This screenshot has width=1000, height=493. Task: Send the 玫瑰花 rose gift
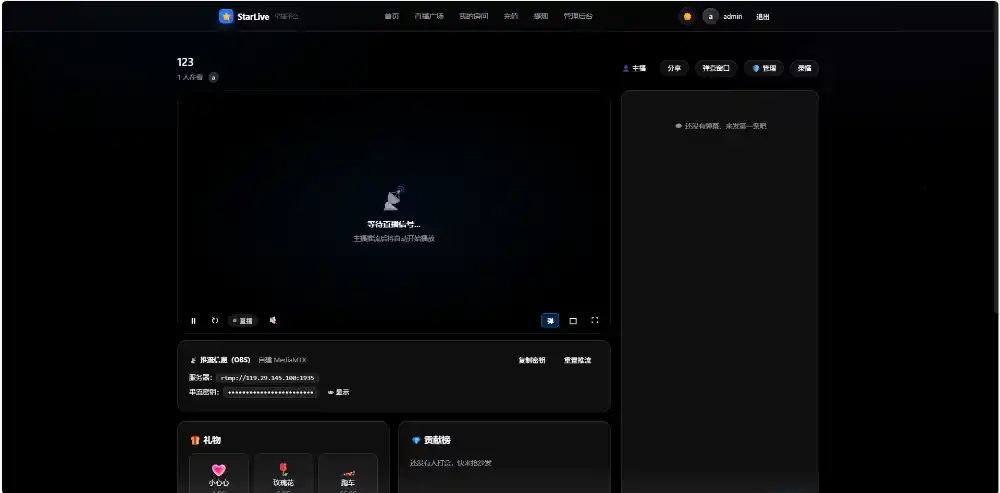pos(283,473)
